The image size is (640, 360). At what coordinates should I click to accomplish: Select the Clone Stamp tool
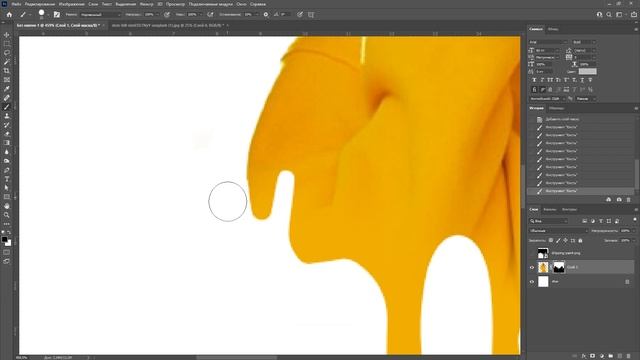click(x=7, y=116)
